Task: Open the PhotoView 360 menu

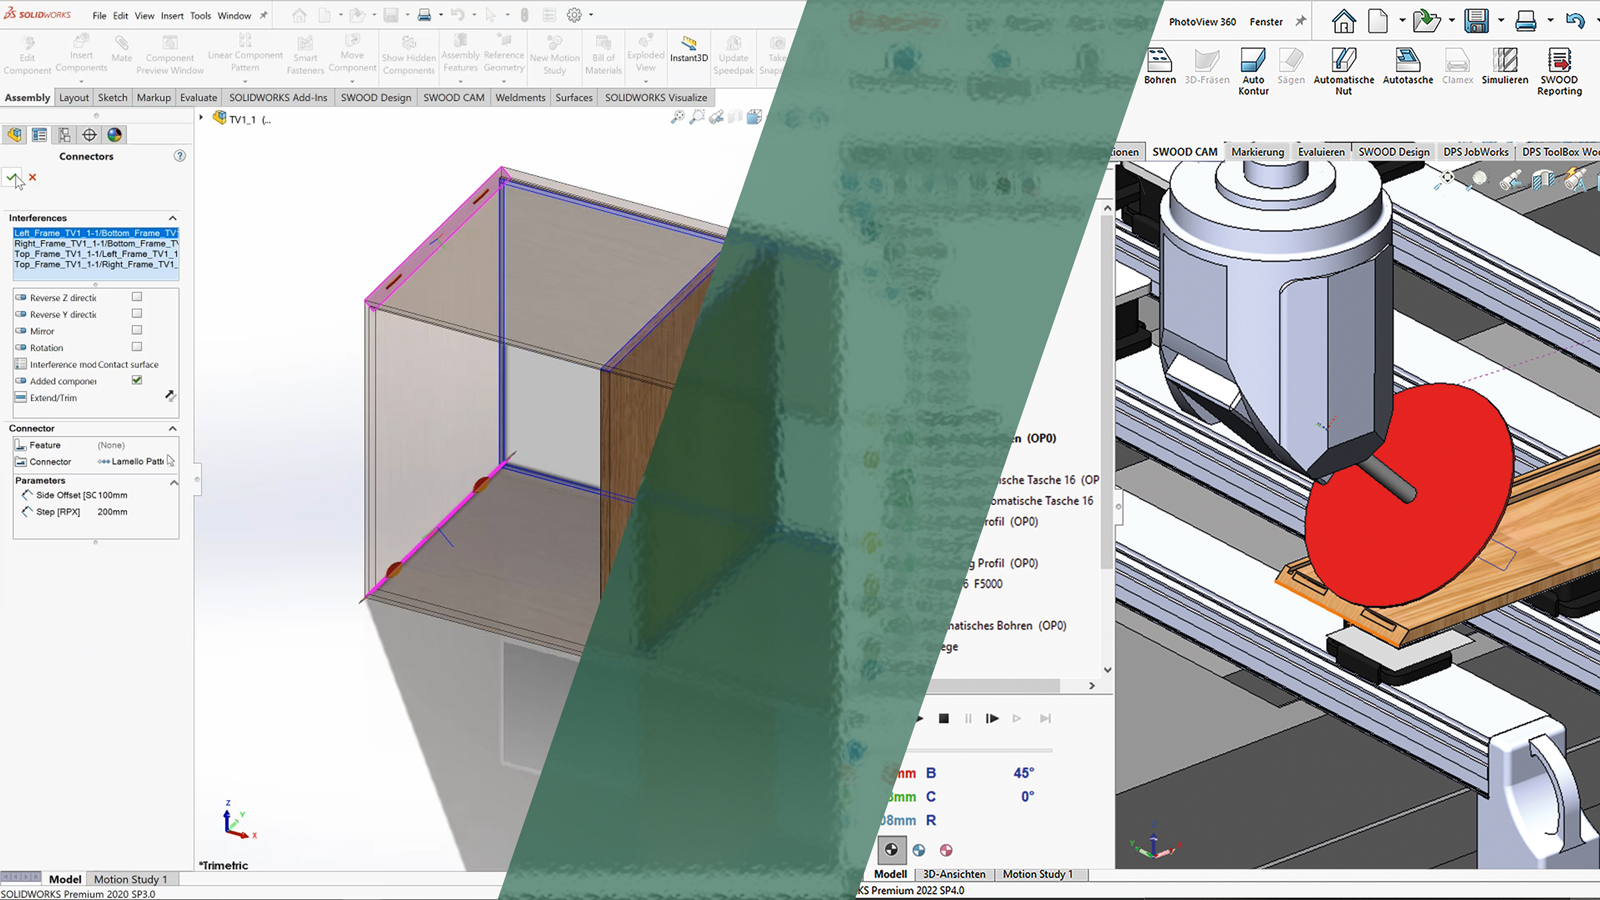Action: (x=1202, y=22)
